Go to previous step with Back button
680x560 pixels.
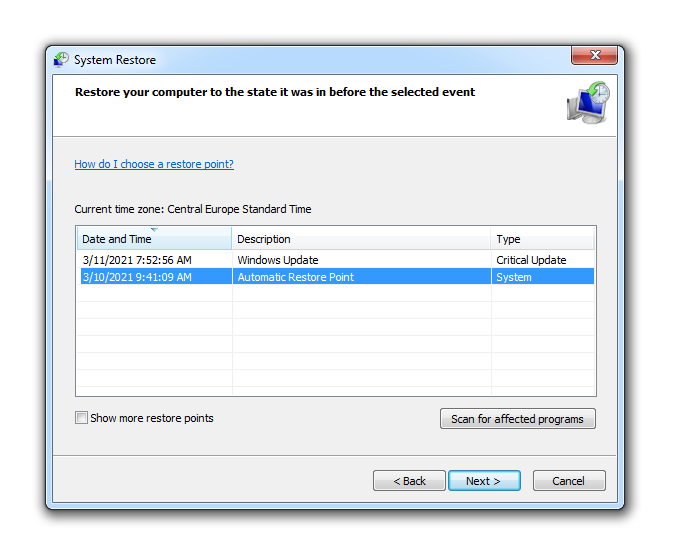pyautogui.click(x=409, y=481)
